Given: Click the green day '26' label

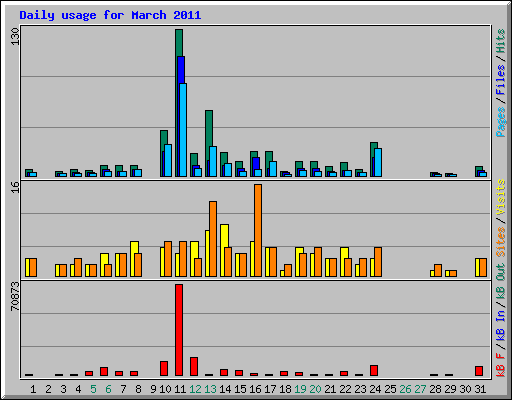Looking at the screenshot, I should click(405, 389).
